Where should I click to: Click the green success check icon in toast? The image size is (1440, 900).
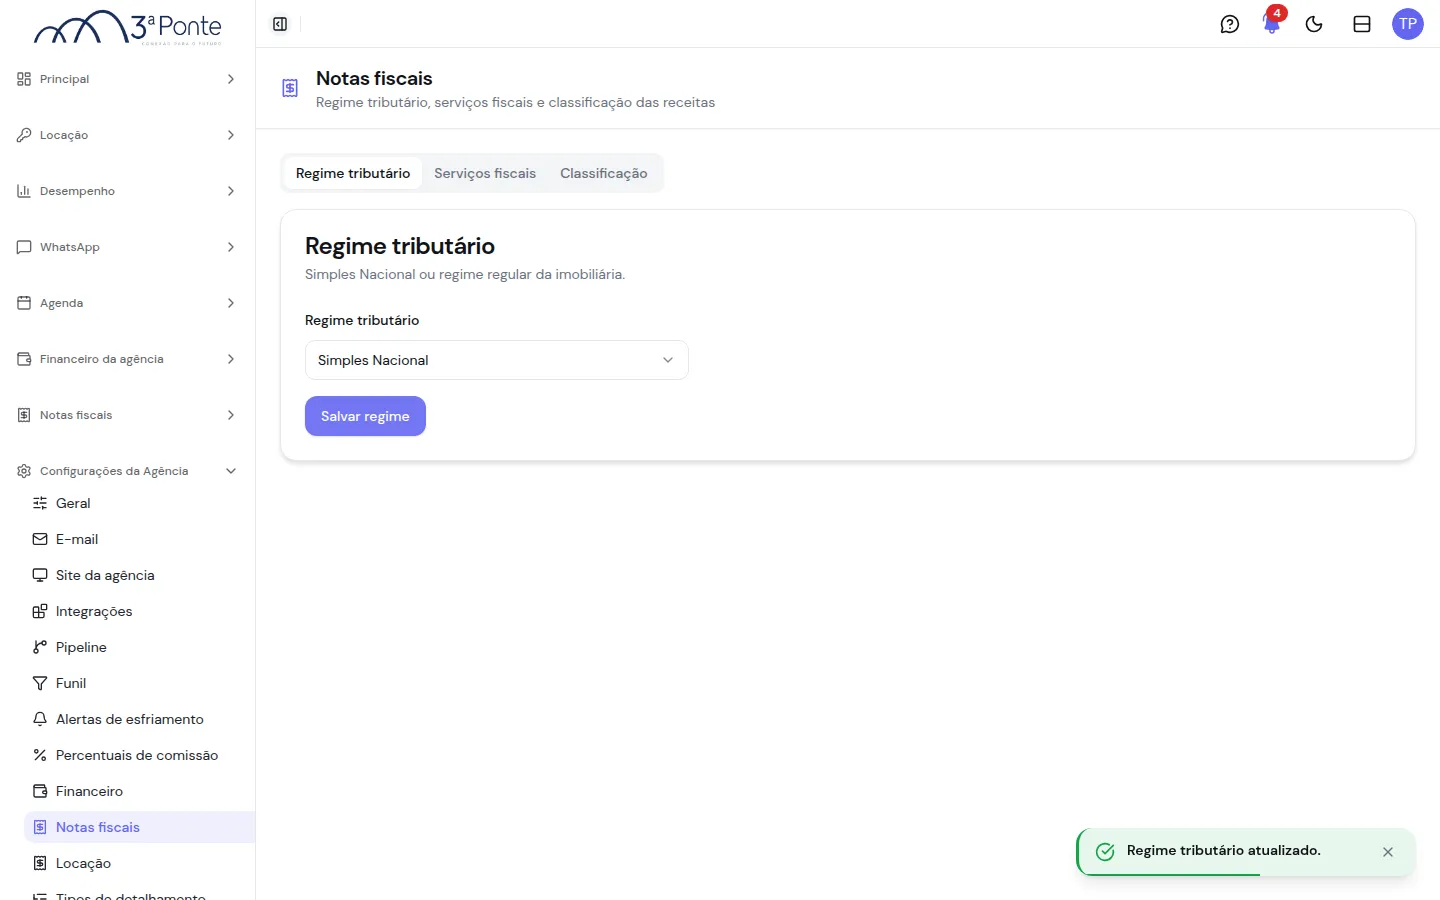click(x=1105, y=852)
